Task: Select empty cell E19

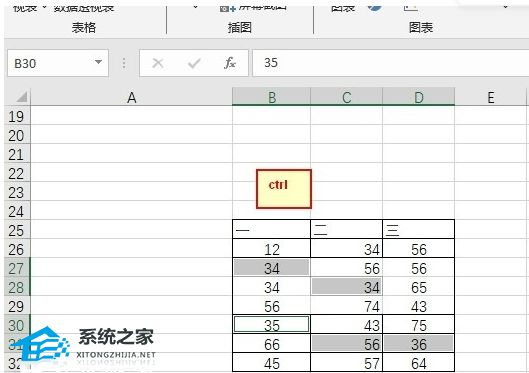Action: [491, 116]
